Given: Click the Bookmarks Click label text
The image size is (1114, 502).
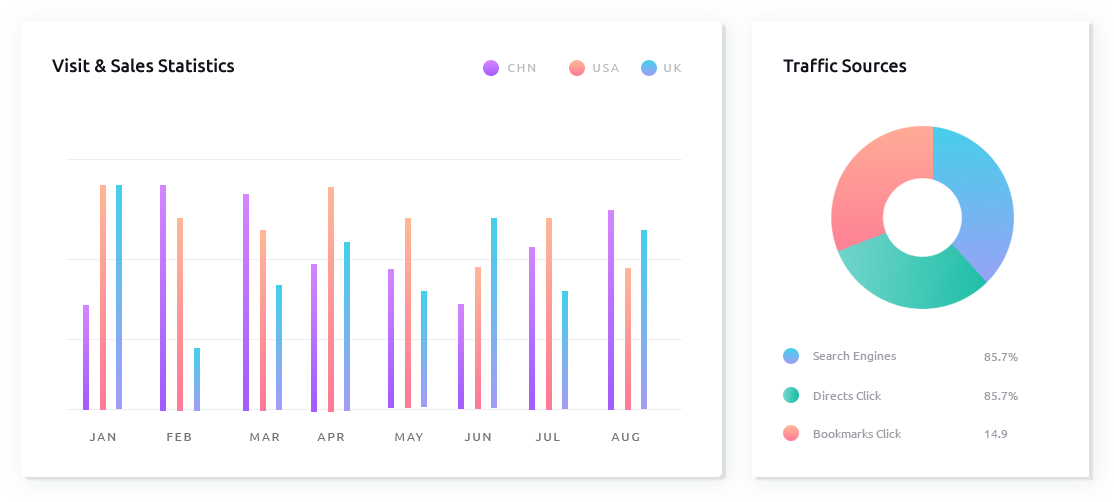Looking at the screenshot, I should pyautogui.click(x=857, y=434).
